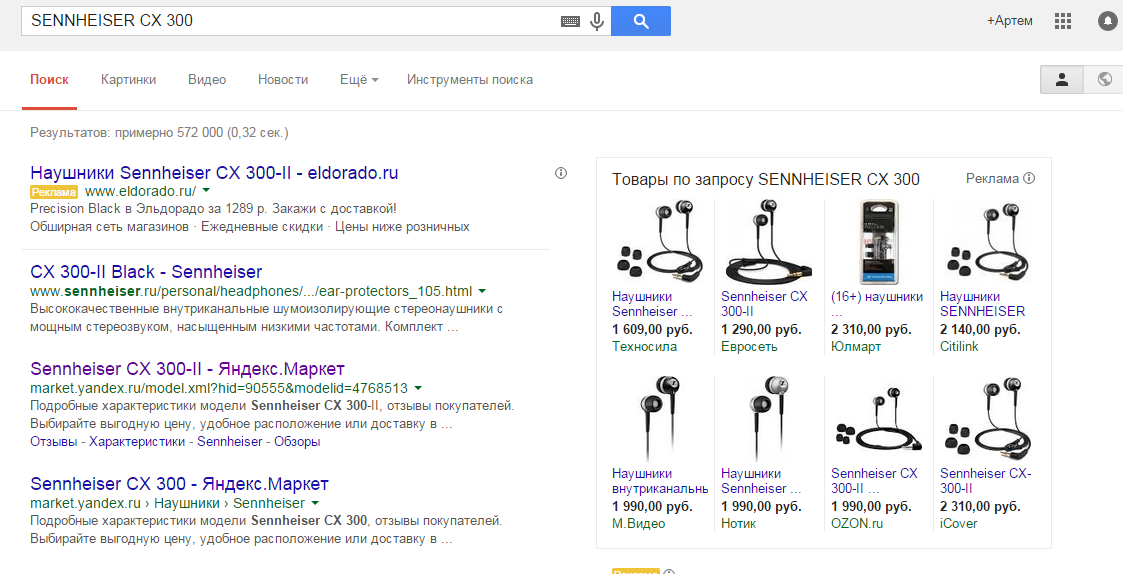Expand arrow after market.yandex.ru/model.xml URL
This screenshot has height=574, width=1123.
pos(418,389)
